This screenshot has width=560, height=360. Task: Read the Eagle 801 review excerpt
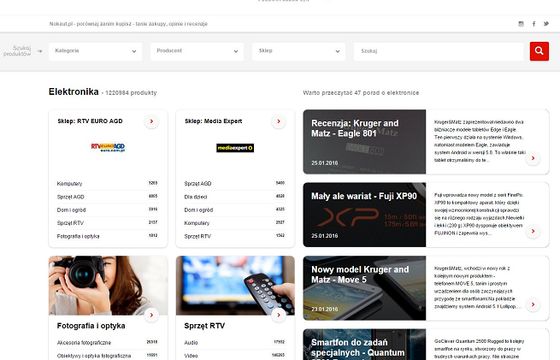pyautogui.click(x=479, y=141)
